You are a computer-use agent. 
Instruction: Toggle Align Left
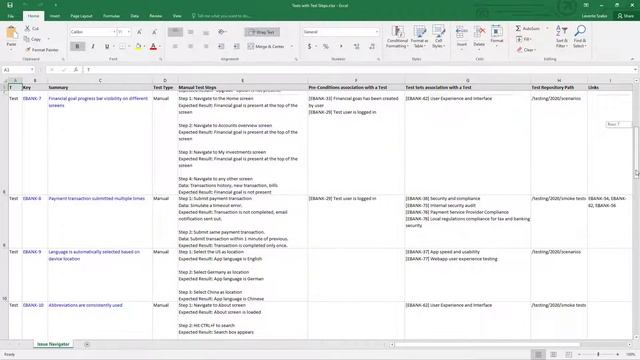(x=175, y=47)
